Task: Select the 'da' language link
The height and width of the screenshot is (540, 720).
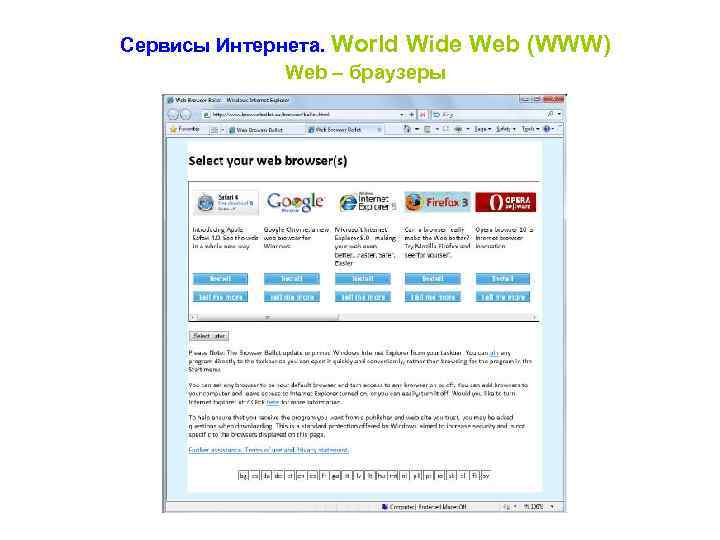Action: pyautogui.click(x=267, y=476)
